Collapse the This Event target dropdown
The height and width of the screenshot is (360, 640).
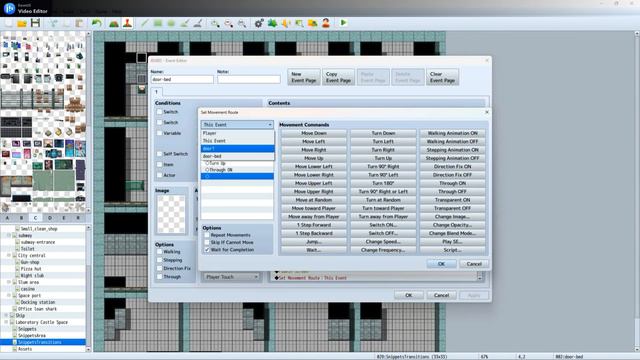[x=237, y=124]
